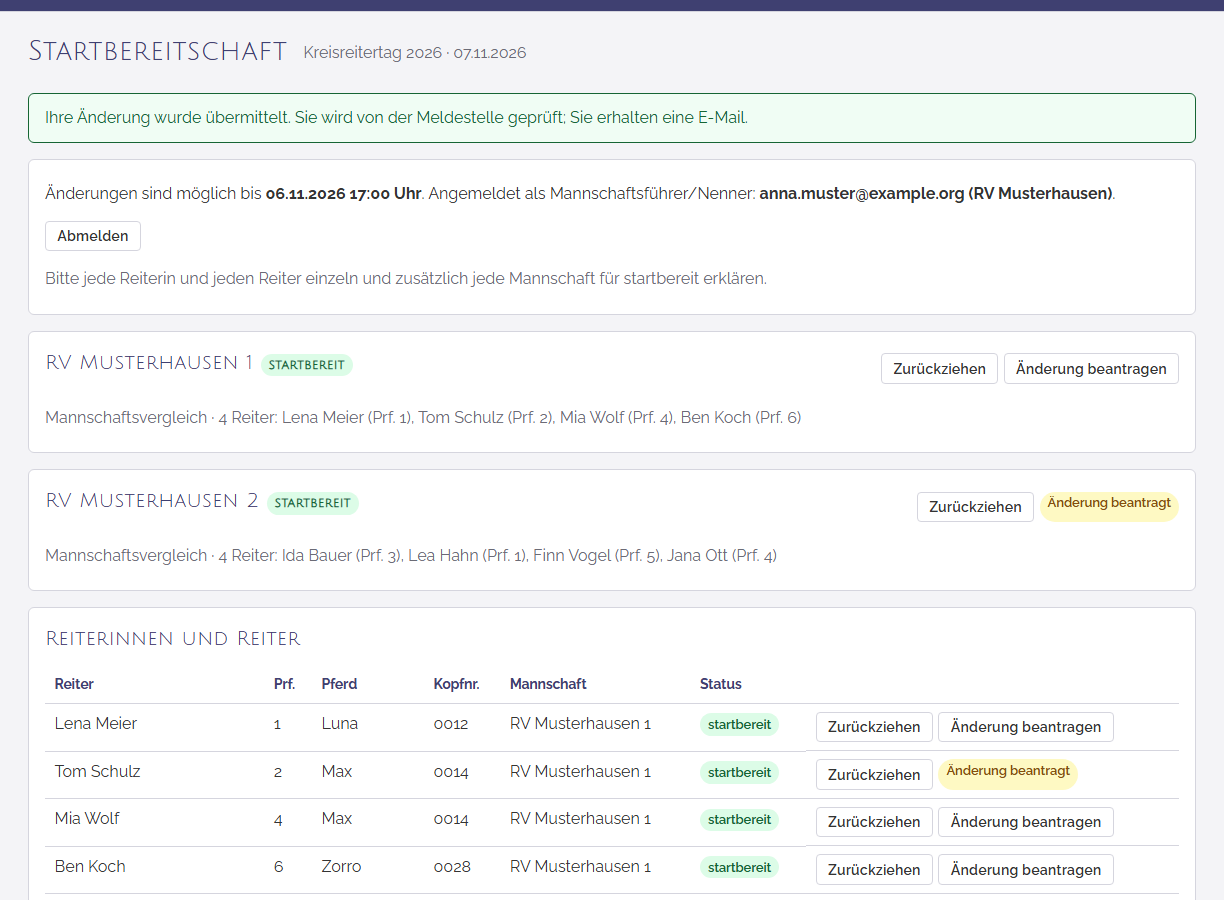The image size is (1224, 900).
Task: Click head number 0028
Action: (452, 867)
